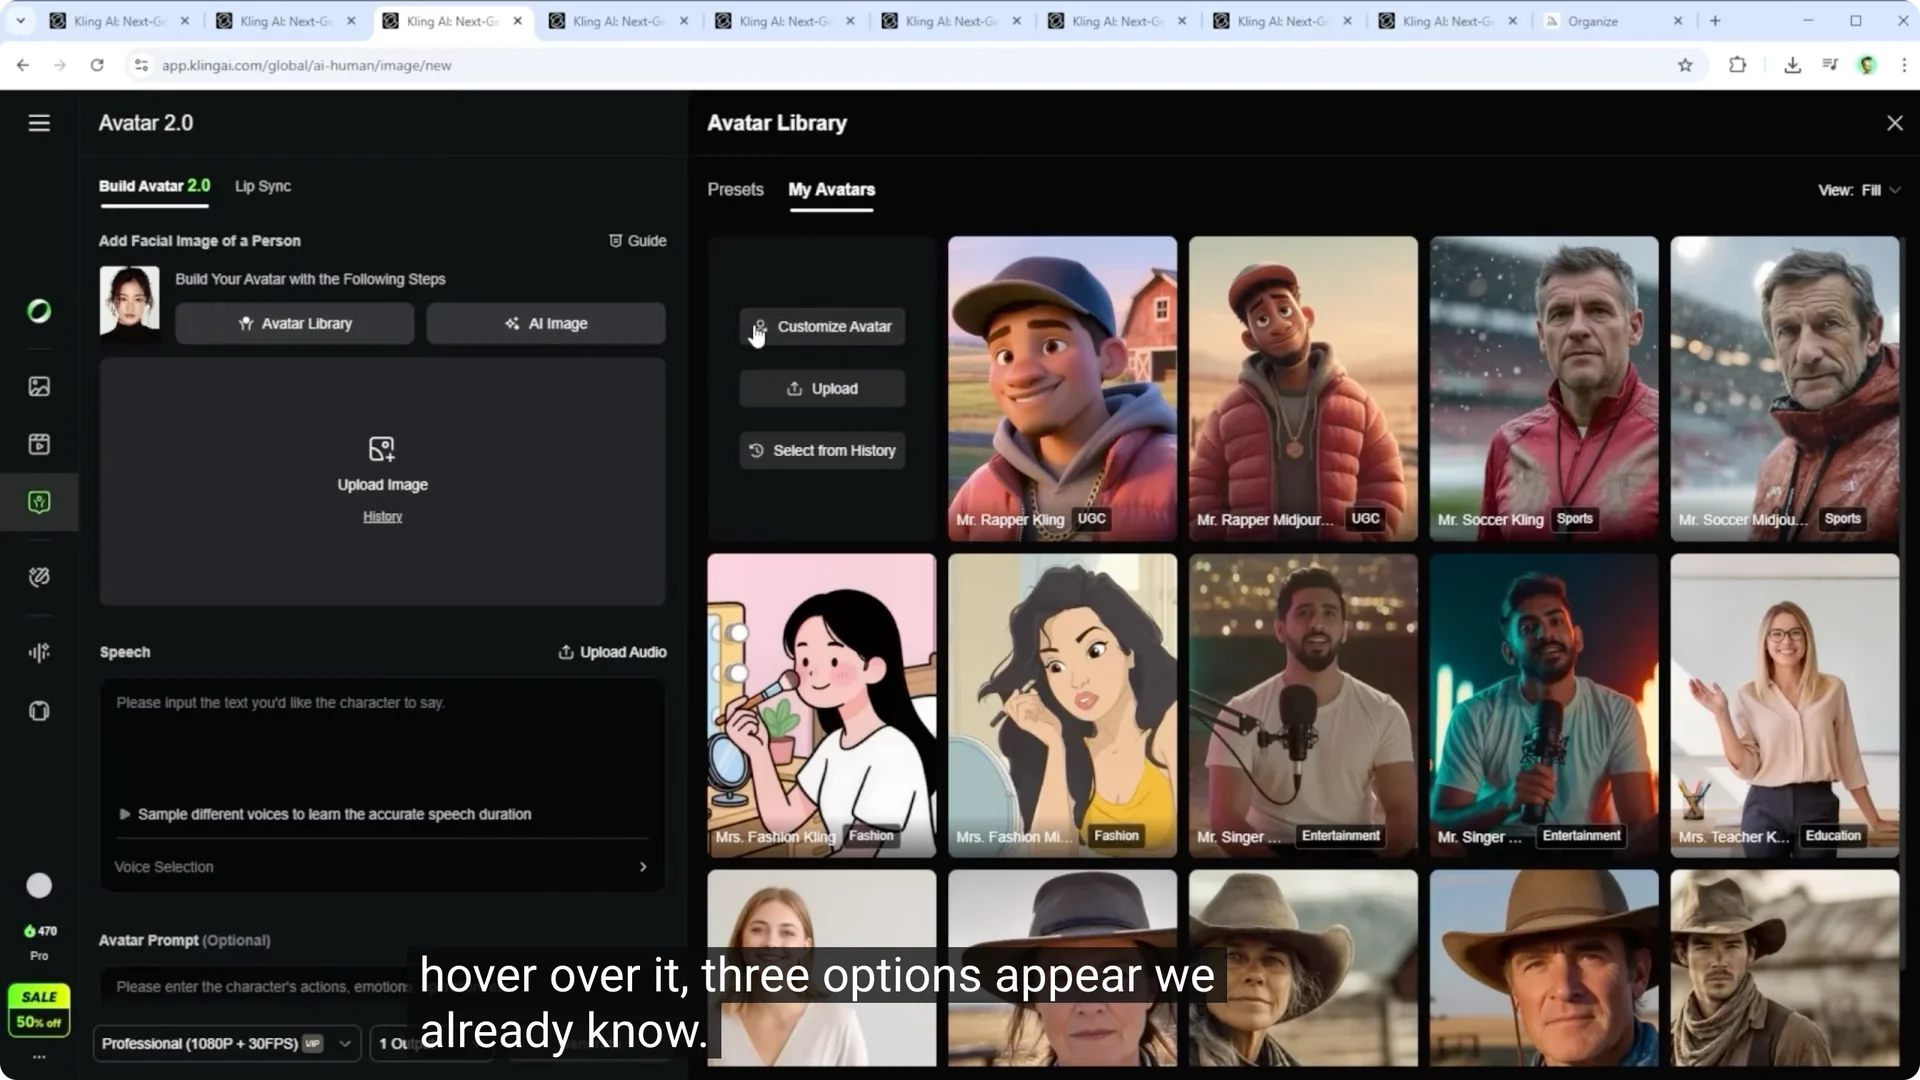Screen dimensions: 1920x1080
Task: Click the Upload button in Avatar Library
Action: click(x=822, y=388)
